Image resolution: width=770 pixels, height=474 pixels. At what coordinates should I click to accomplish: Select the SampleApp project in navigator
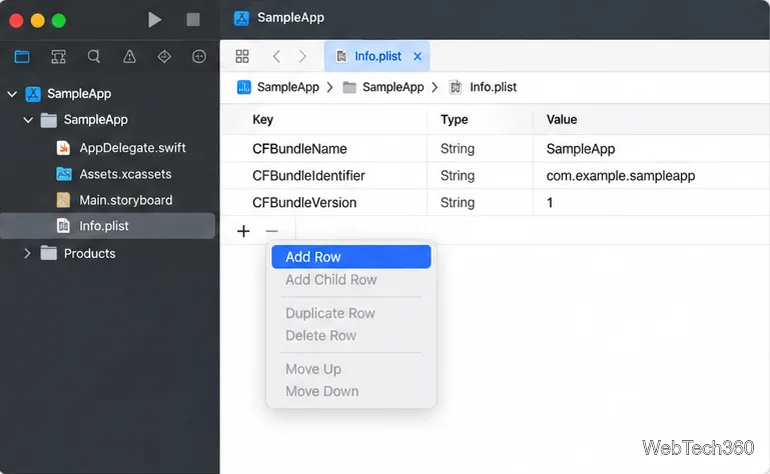click(79, 94)
